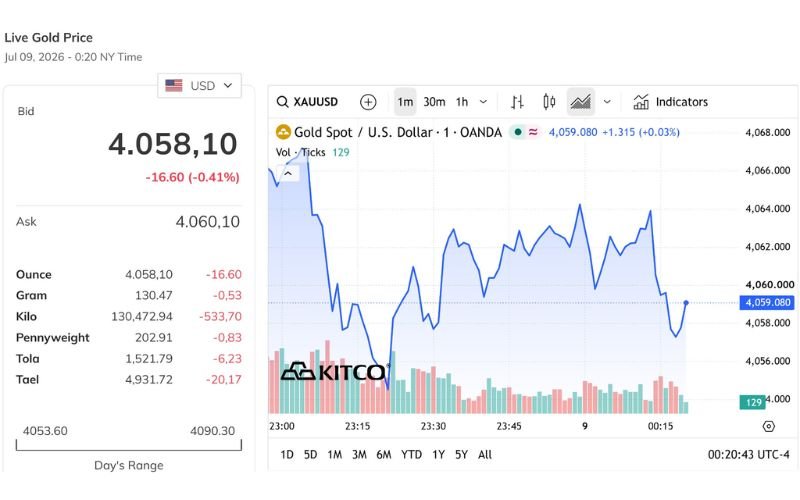Toggle the 1m timeframe
This screenshot has width=800, height=500.
point(405,102)
